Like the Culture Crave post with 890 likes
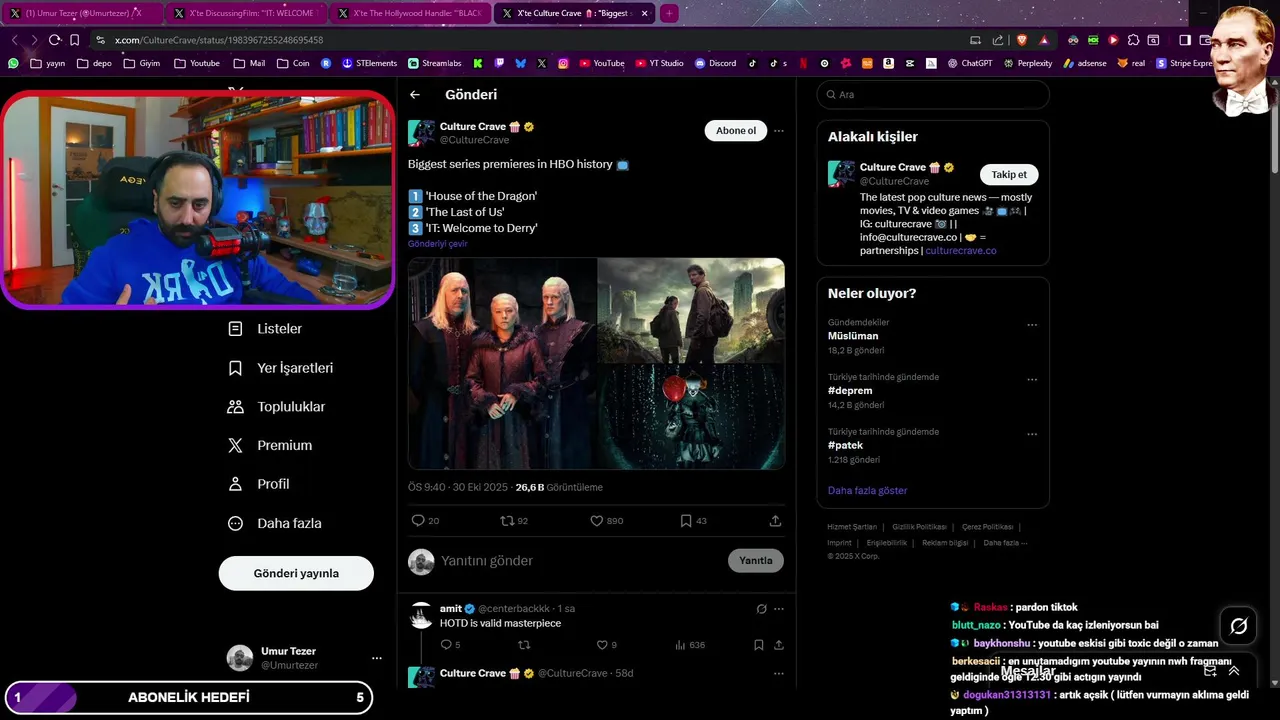Viewport: 1280px width, 720px height. point(597,521)
